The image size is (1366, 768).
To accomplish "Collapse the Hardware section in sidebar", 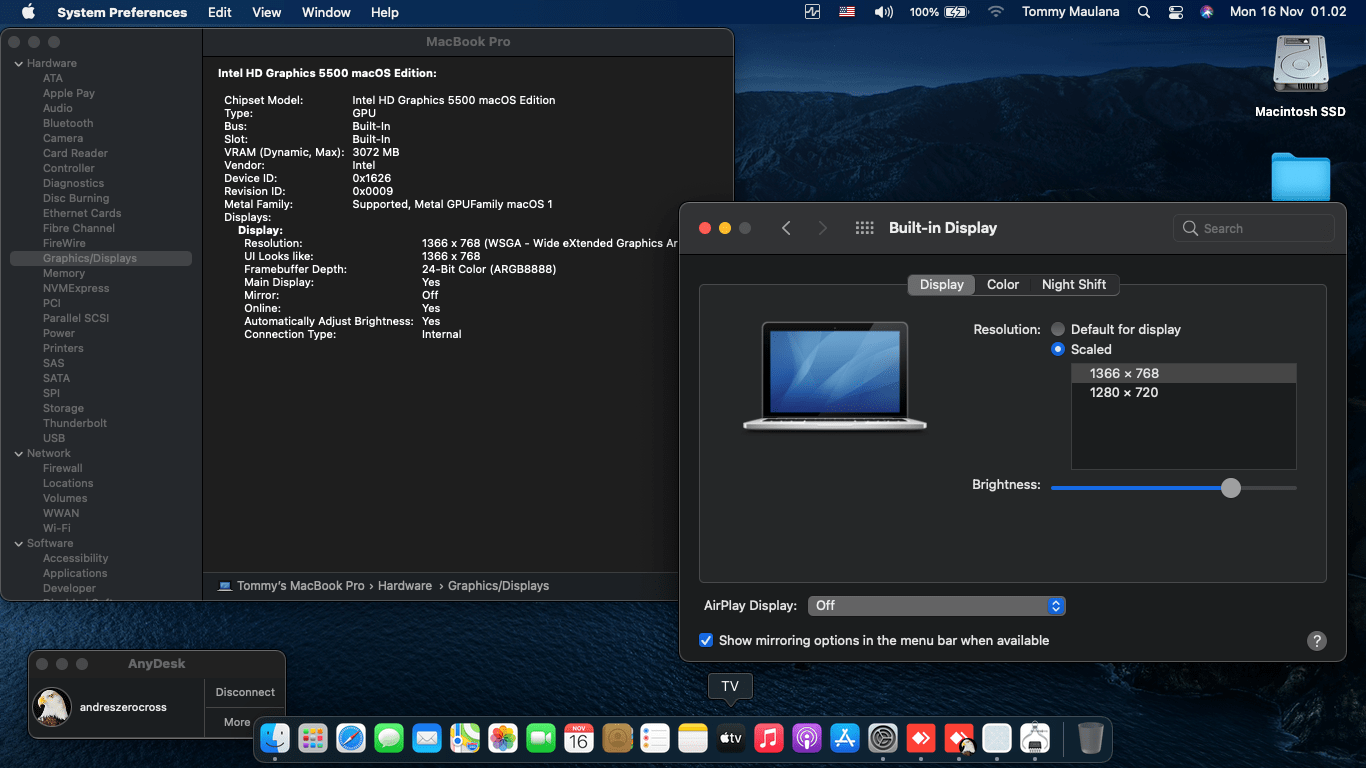I will [x=18, y=64].
